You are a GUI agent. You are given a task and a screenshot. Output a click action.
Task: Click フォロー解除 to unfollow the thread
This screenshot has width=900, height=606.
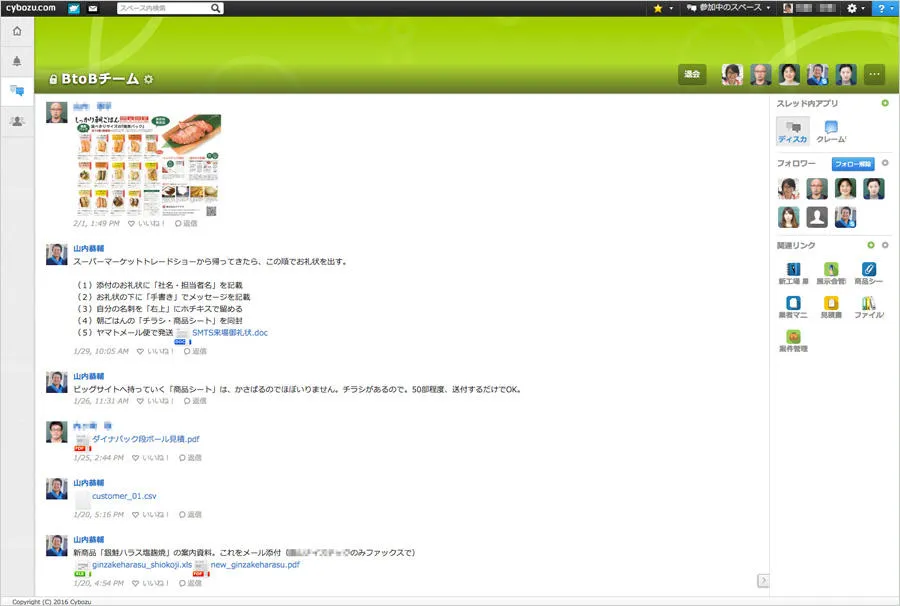(852, 163)
